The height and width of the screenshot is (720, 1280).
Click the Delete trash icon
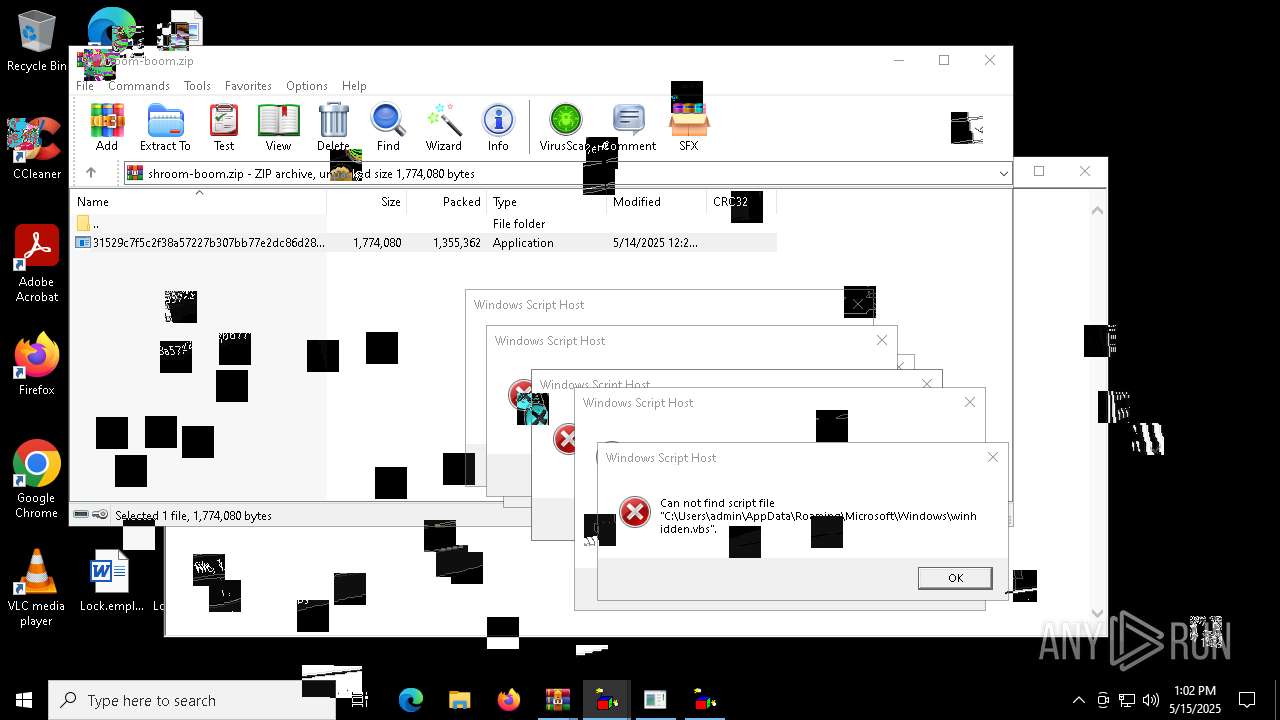click(333, 127)
